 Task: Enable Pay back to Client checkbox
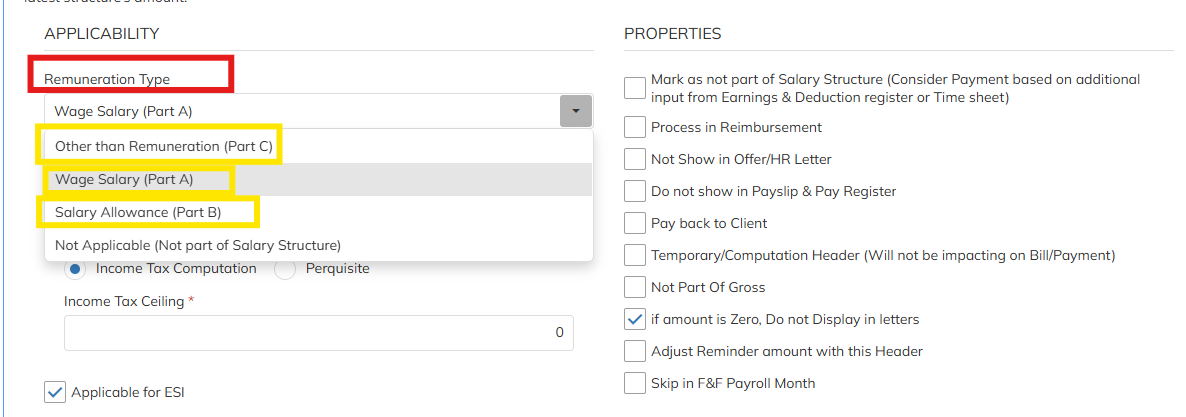pos(635,223)
